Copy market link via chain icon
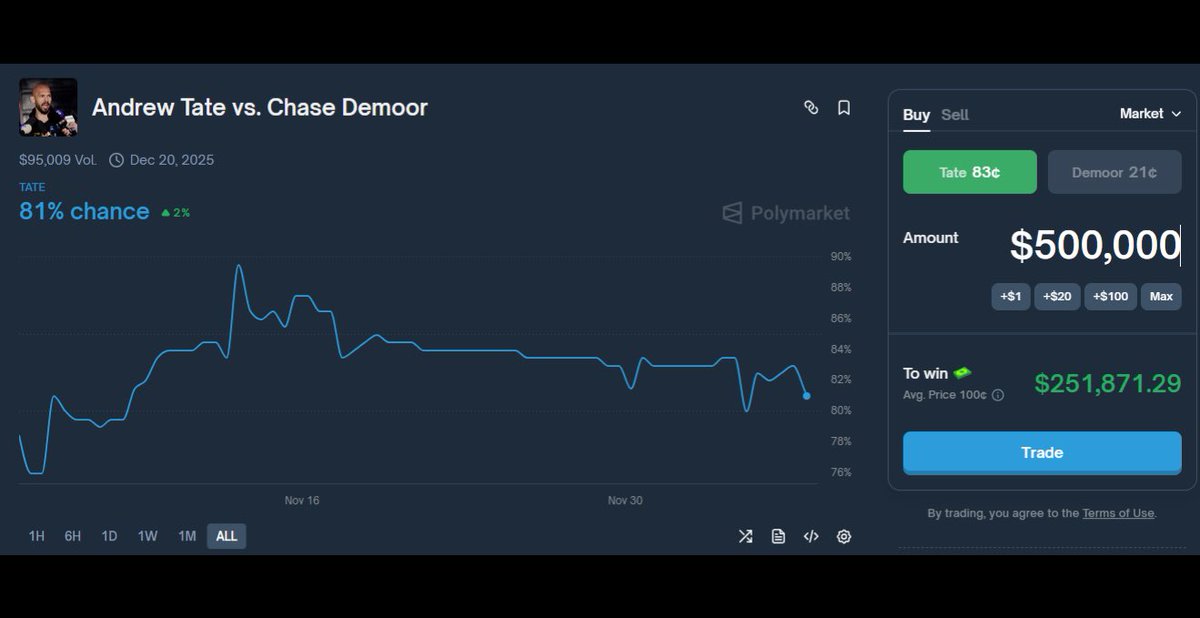Screen dimensions: 1200x618 point(811,108)
